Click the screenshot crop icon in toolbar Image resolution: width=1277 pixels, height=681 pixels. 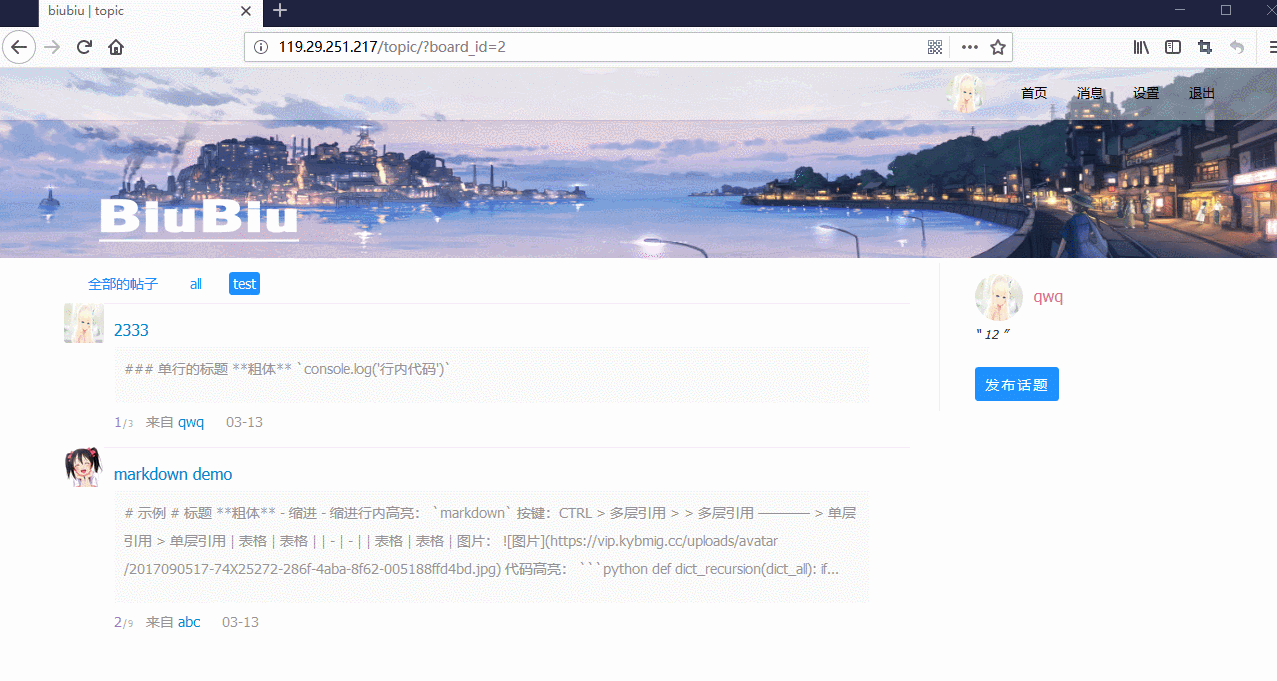pos(1205,47)
